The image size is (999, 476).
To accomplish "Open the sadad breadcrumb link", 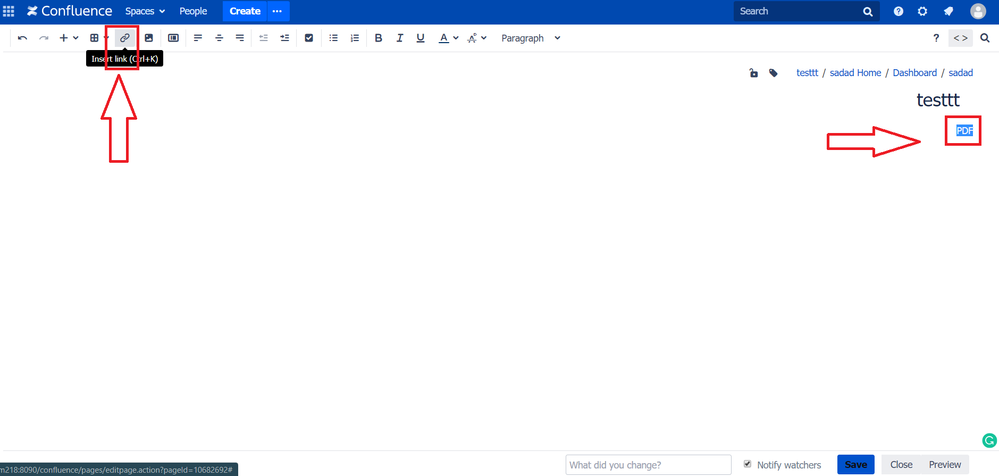I will [x=961, y=73].
